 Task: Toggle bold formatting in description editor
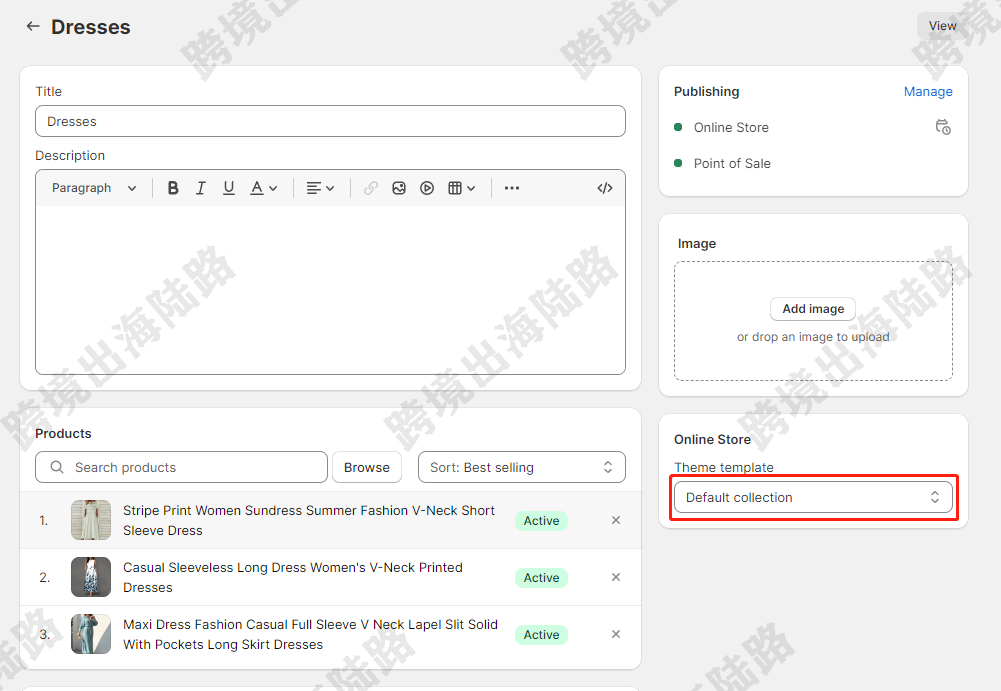(x=173, y=188)
